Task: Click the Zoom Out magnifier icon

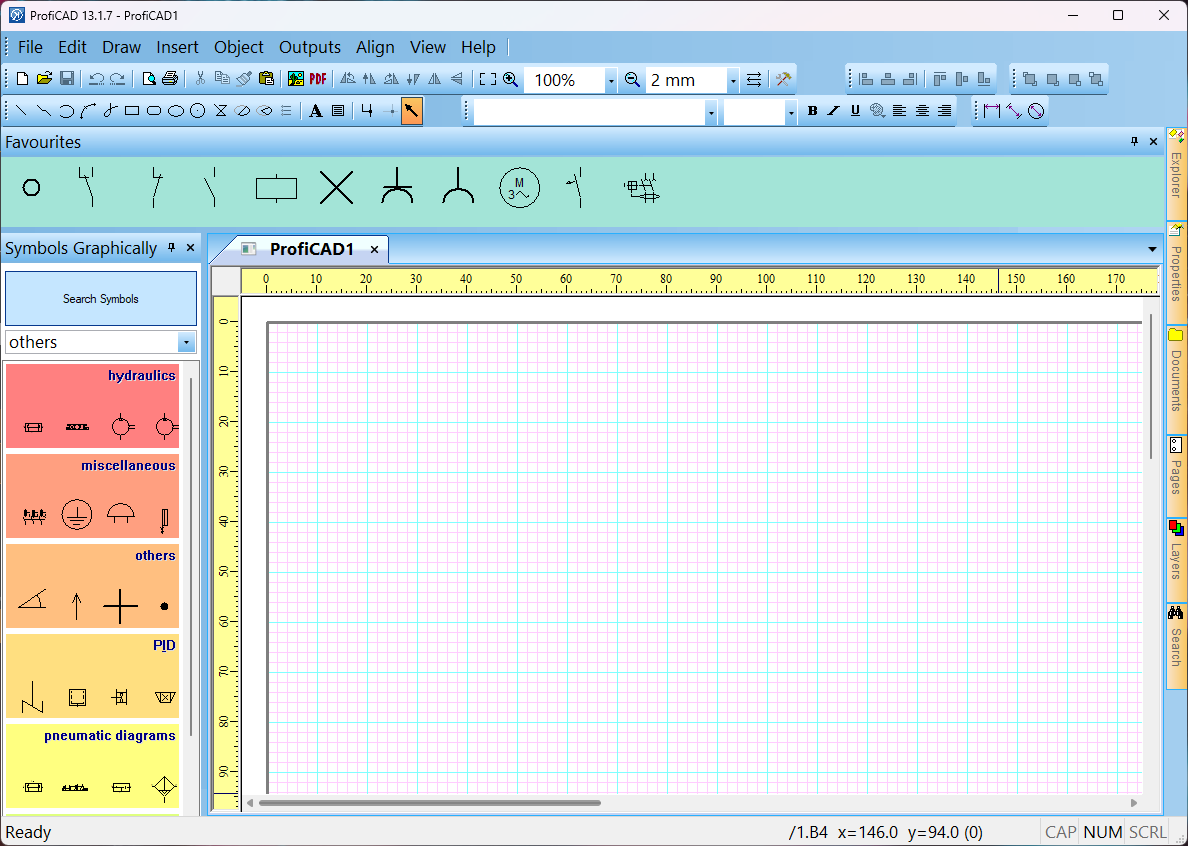Action: 632,79
